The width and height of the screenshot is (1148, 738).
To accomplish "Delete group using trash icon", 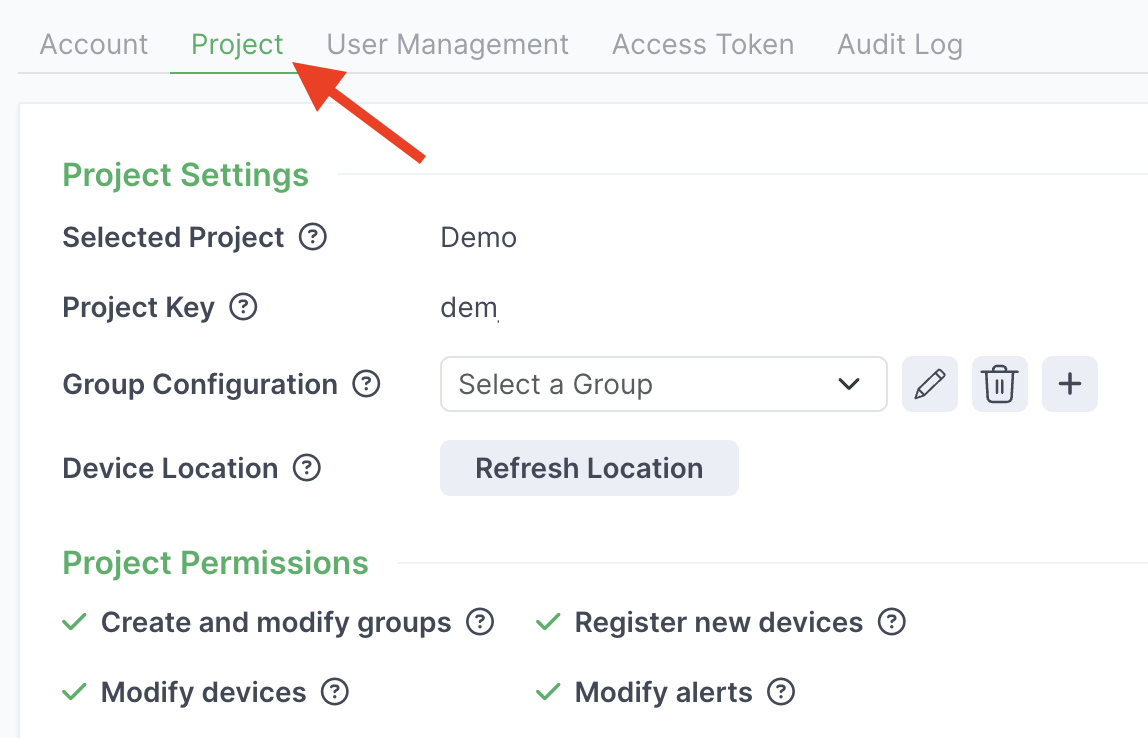I will click(x=999, y=384).
